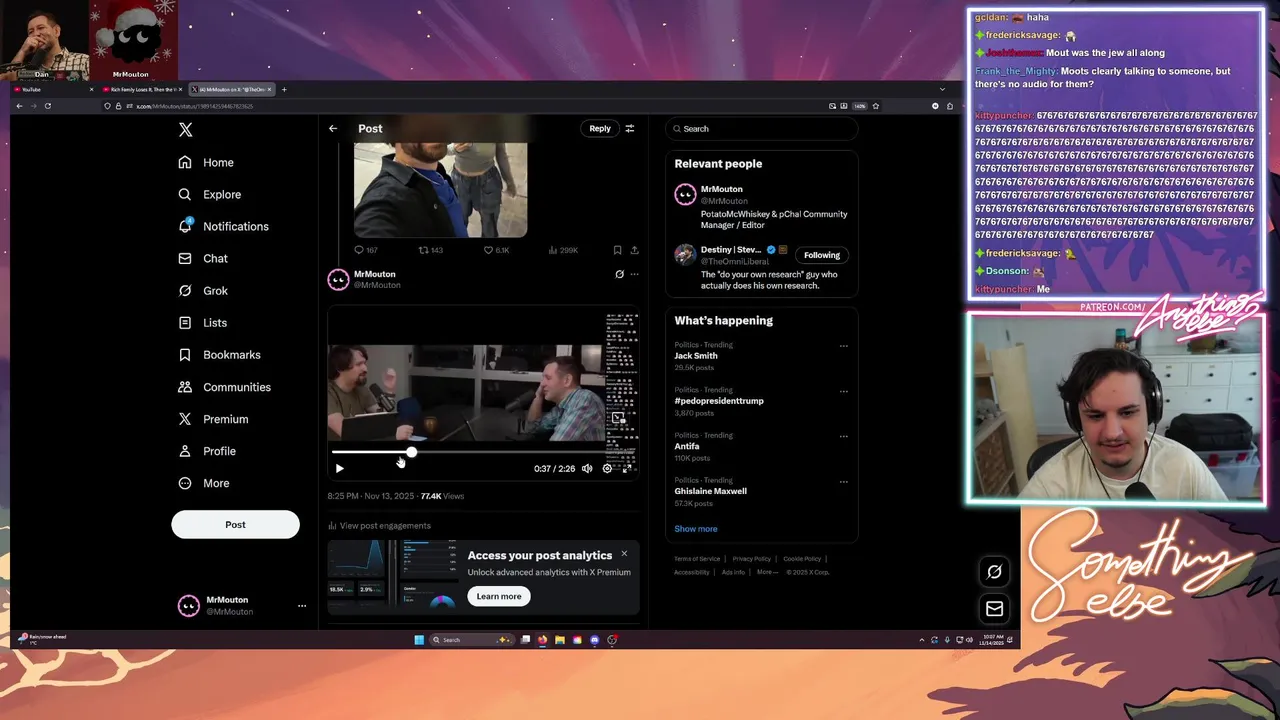Image resolution: width=1280 pixels, height=720 pixels.
Task: Dismiss the post analytics promo
Action: tap(624, 554)
